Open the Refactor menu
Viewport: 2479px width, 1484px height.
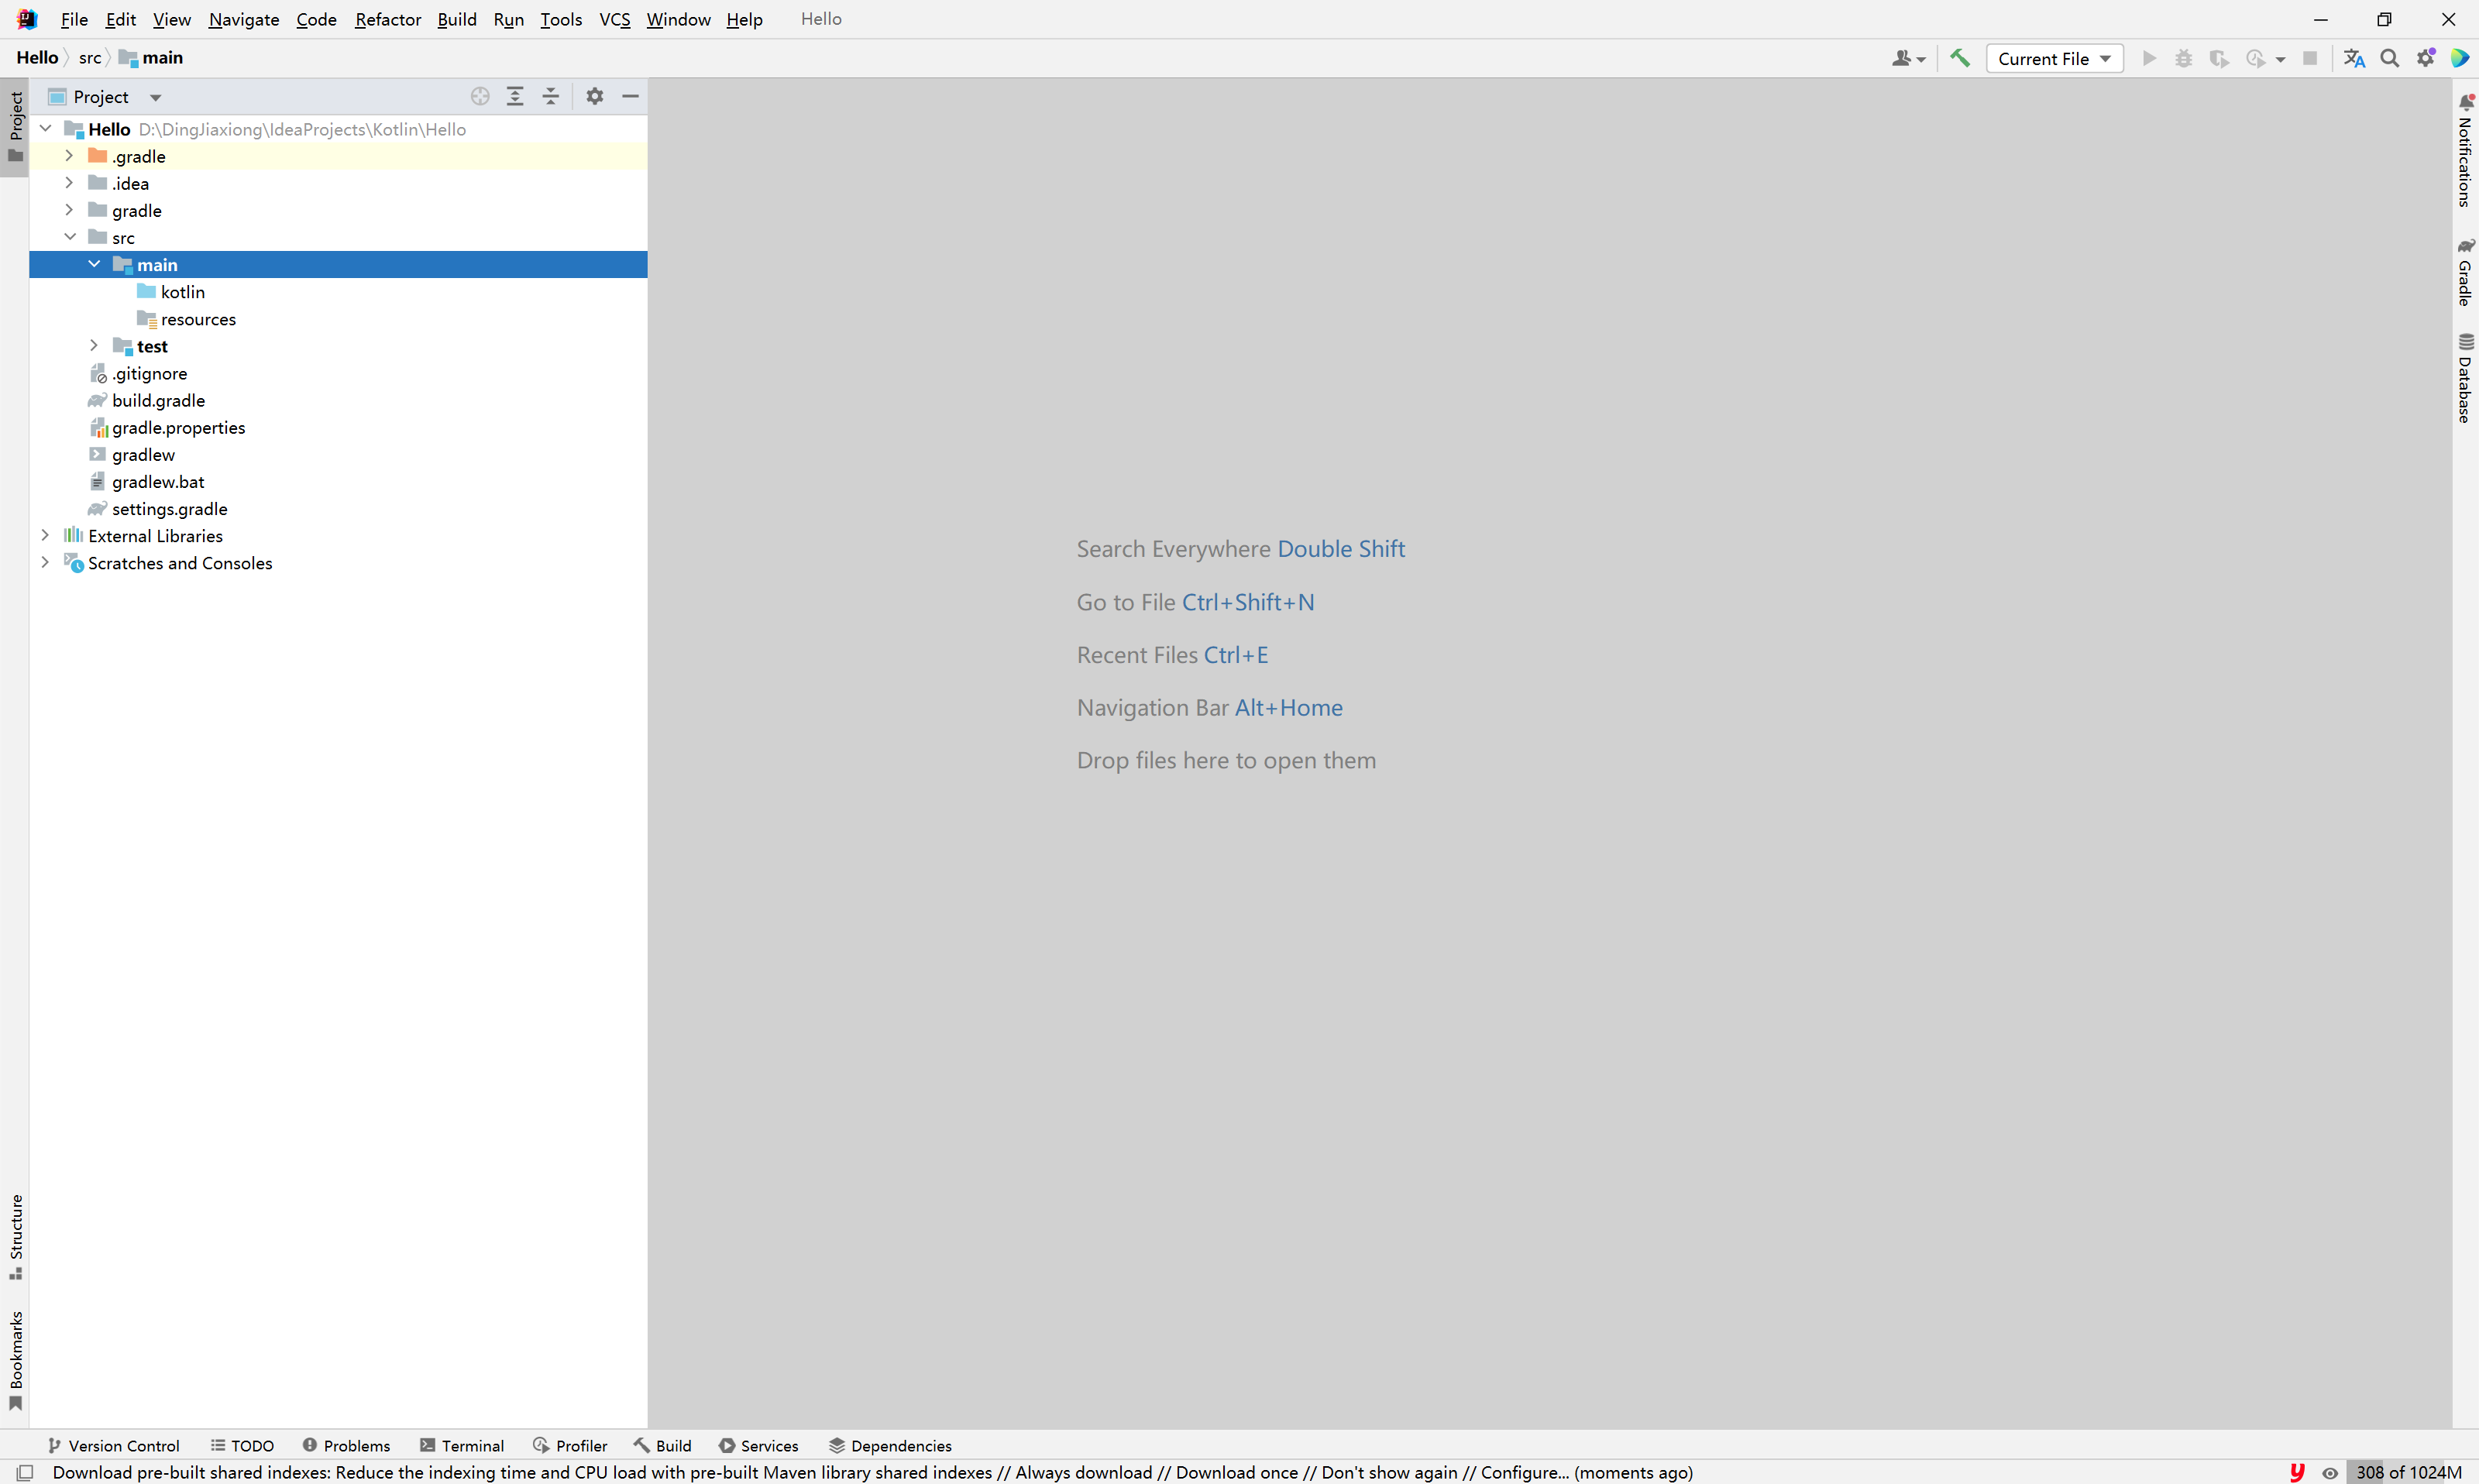pos(387,19)
